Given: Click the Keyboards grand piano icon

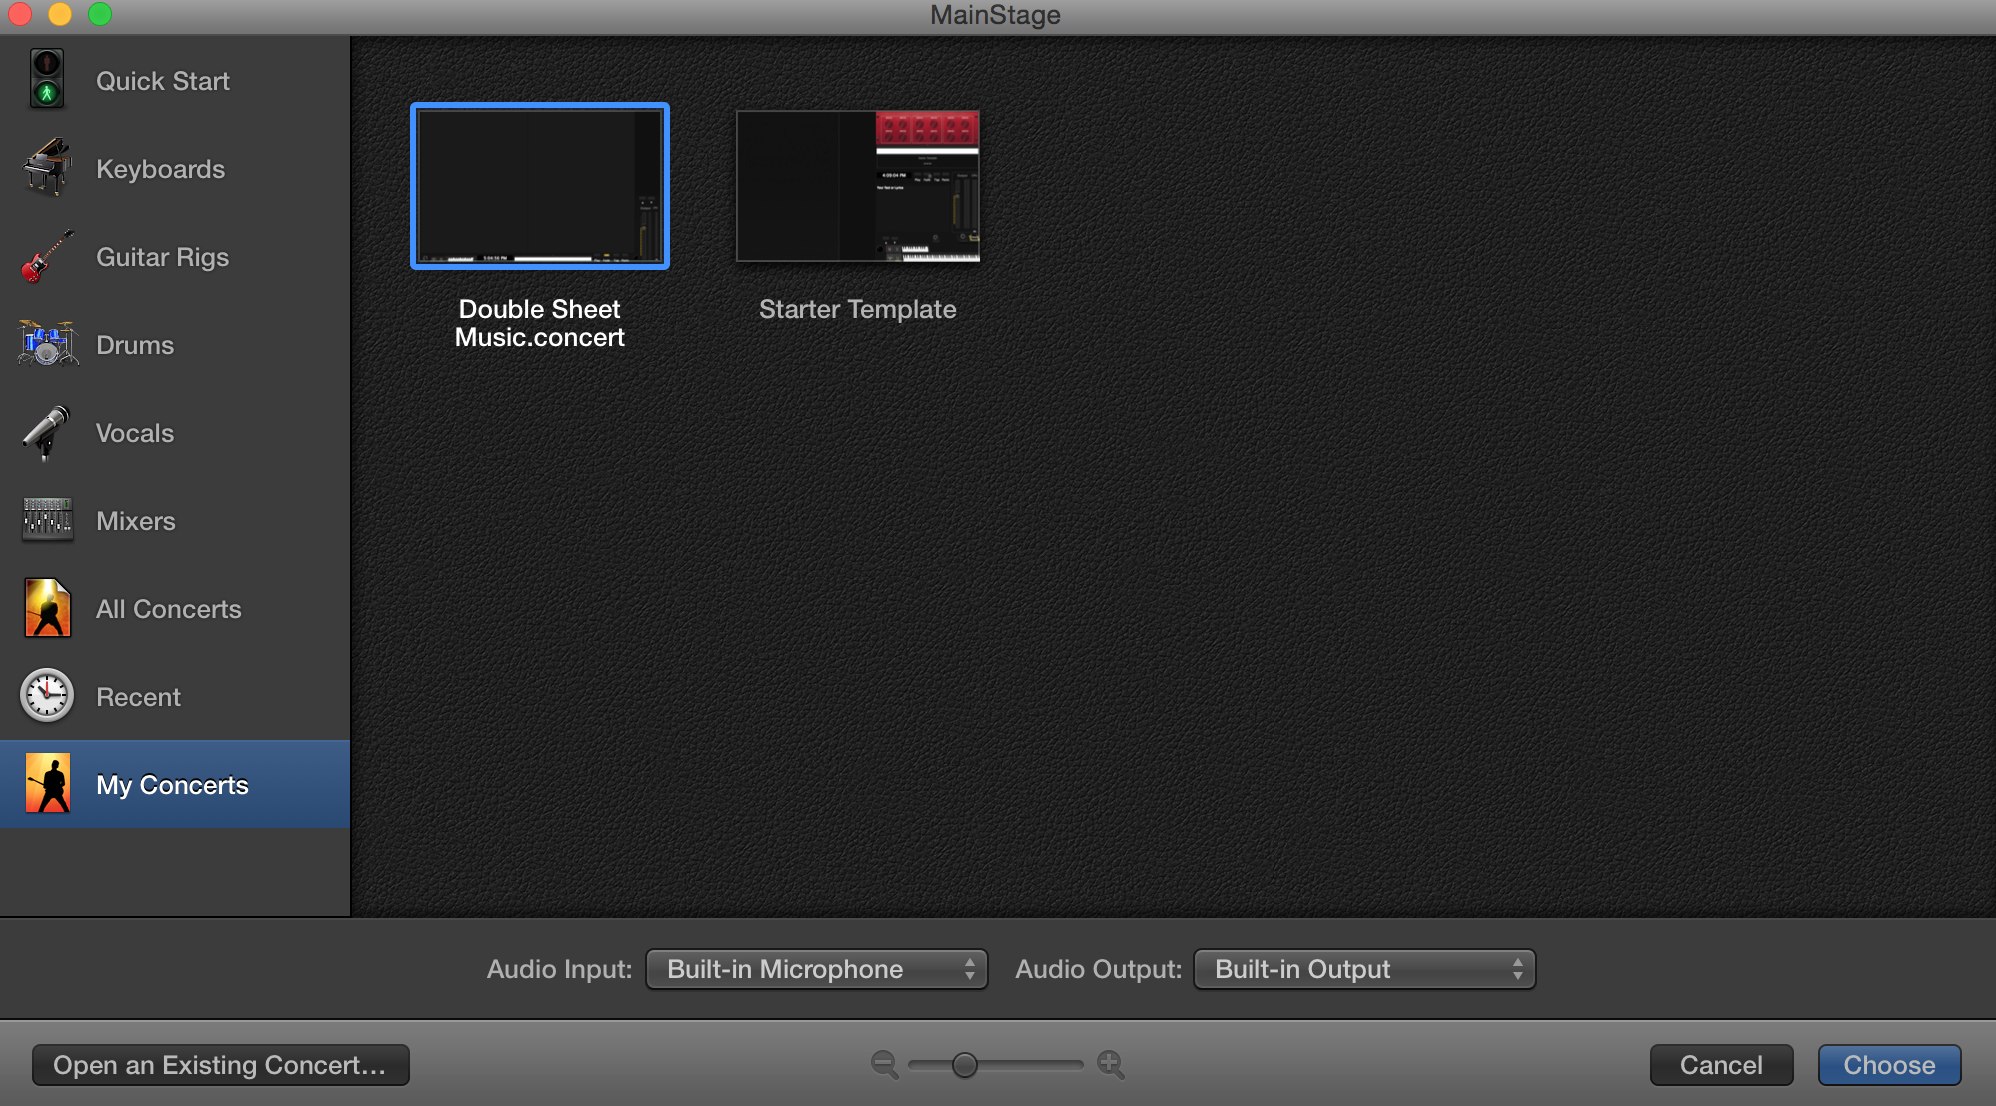Looking at the screenshot, I should [47, 167].
